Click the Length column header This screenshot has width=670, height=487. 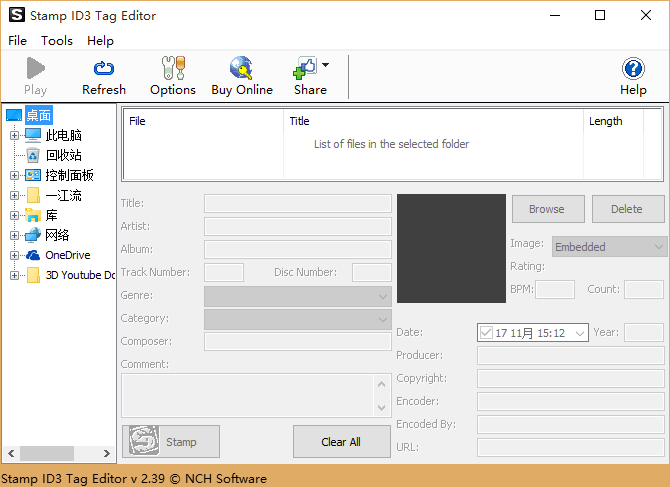(x=613, y=121)
